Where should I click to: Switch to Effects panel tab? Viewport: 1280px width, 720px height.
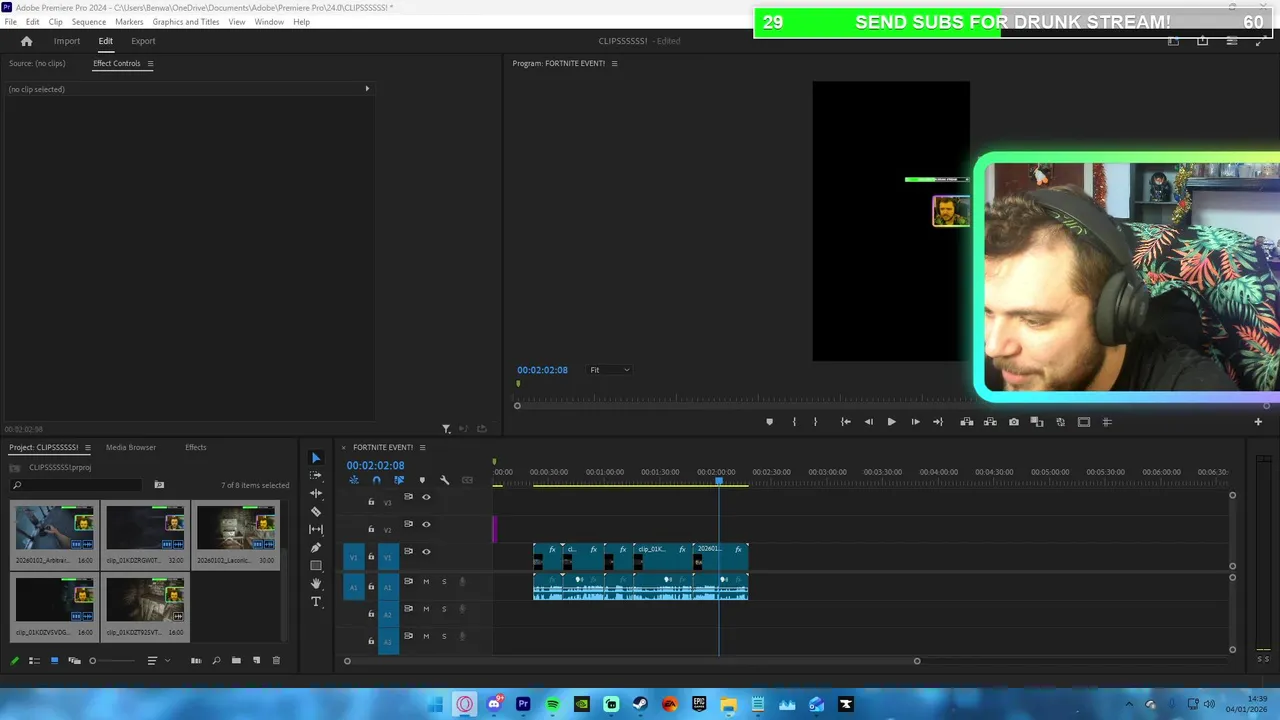[196, 447]
